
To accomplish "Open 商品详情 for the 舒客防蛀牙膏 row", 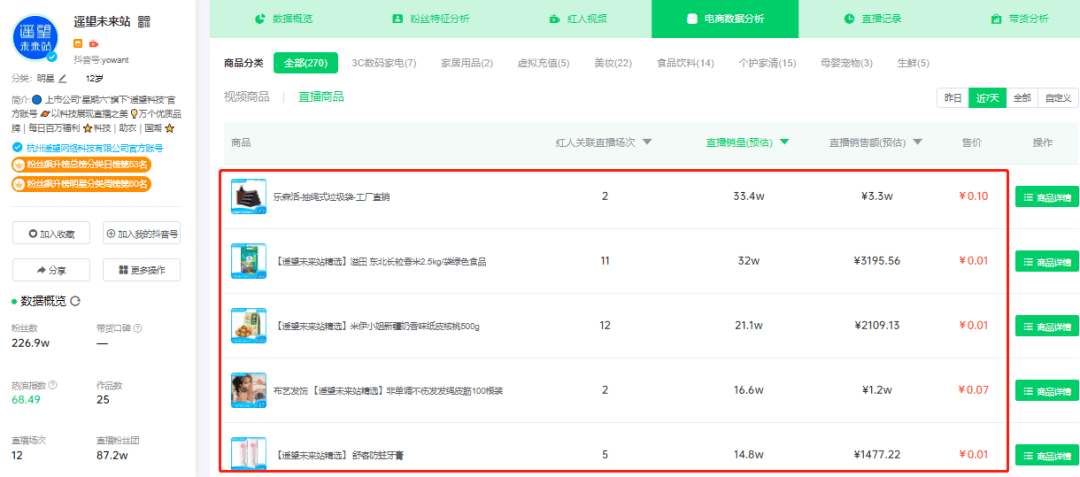I will tap(1047, 455).
